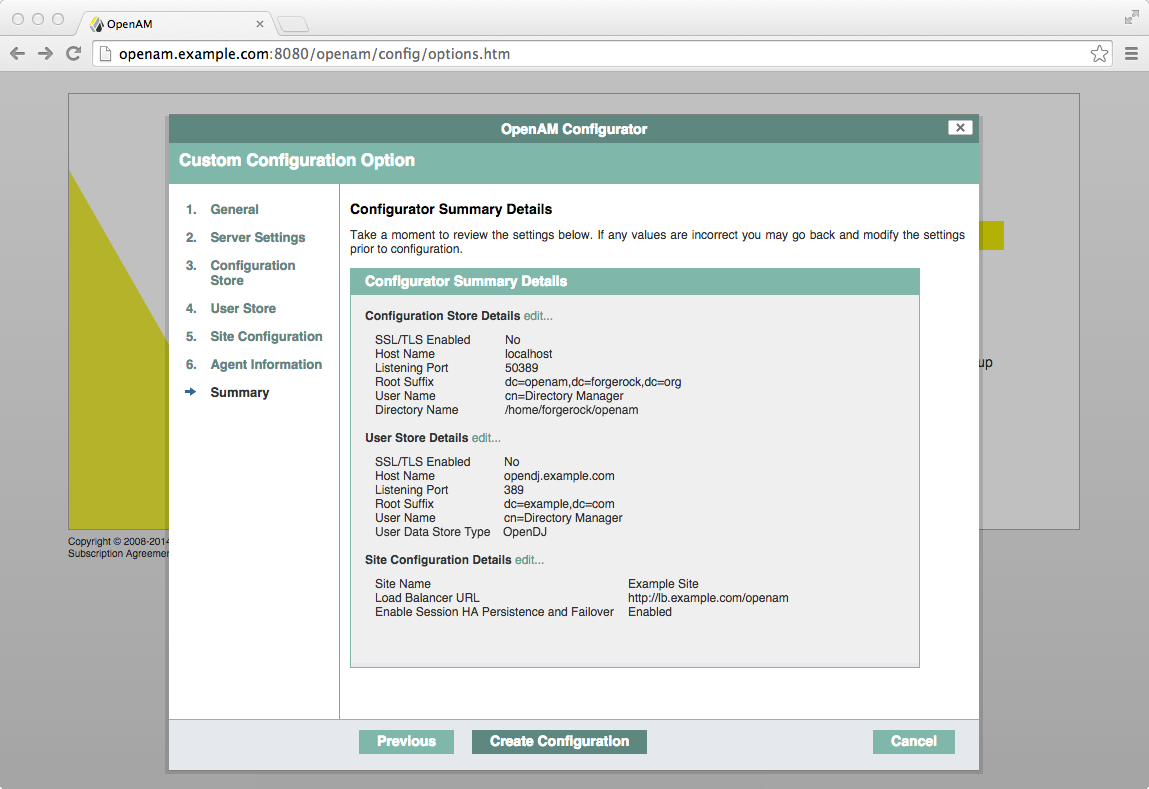Bookmark page with the star icon

point(1098,53)
